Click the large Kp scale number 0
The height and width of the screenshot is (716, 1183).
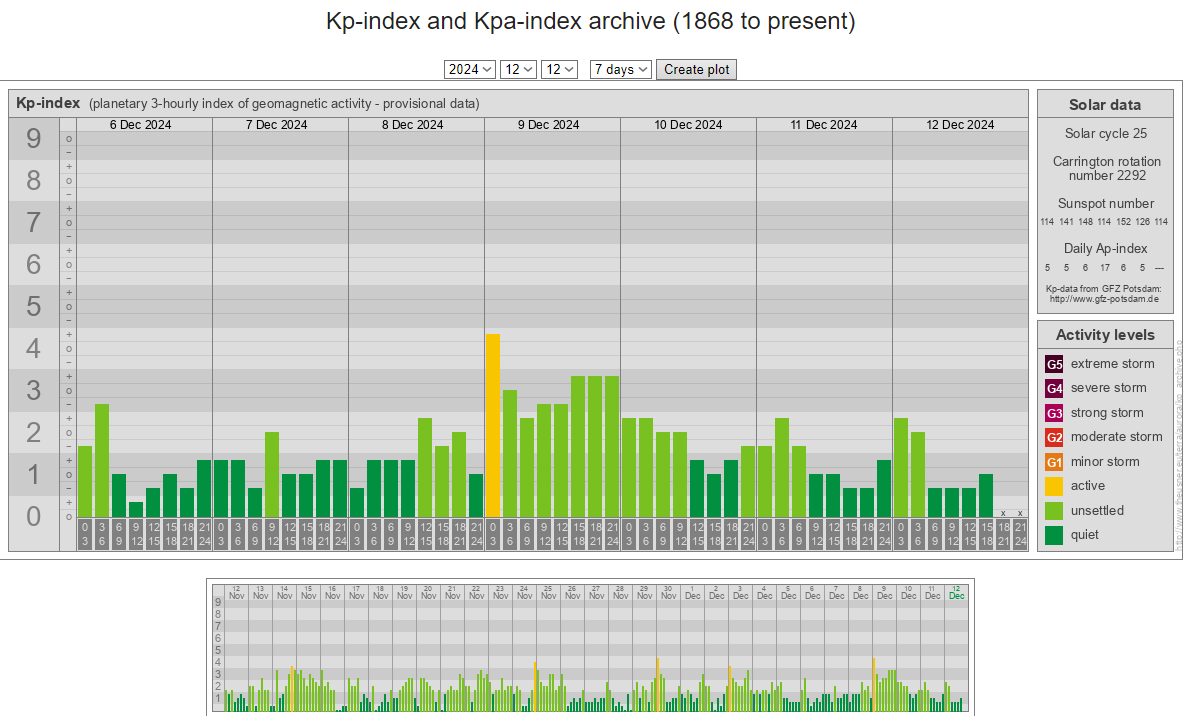click(x=33, y=517)
